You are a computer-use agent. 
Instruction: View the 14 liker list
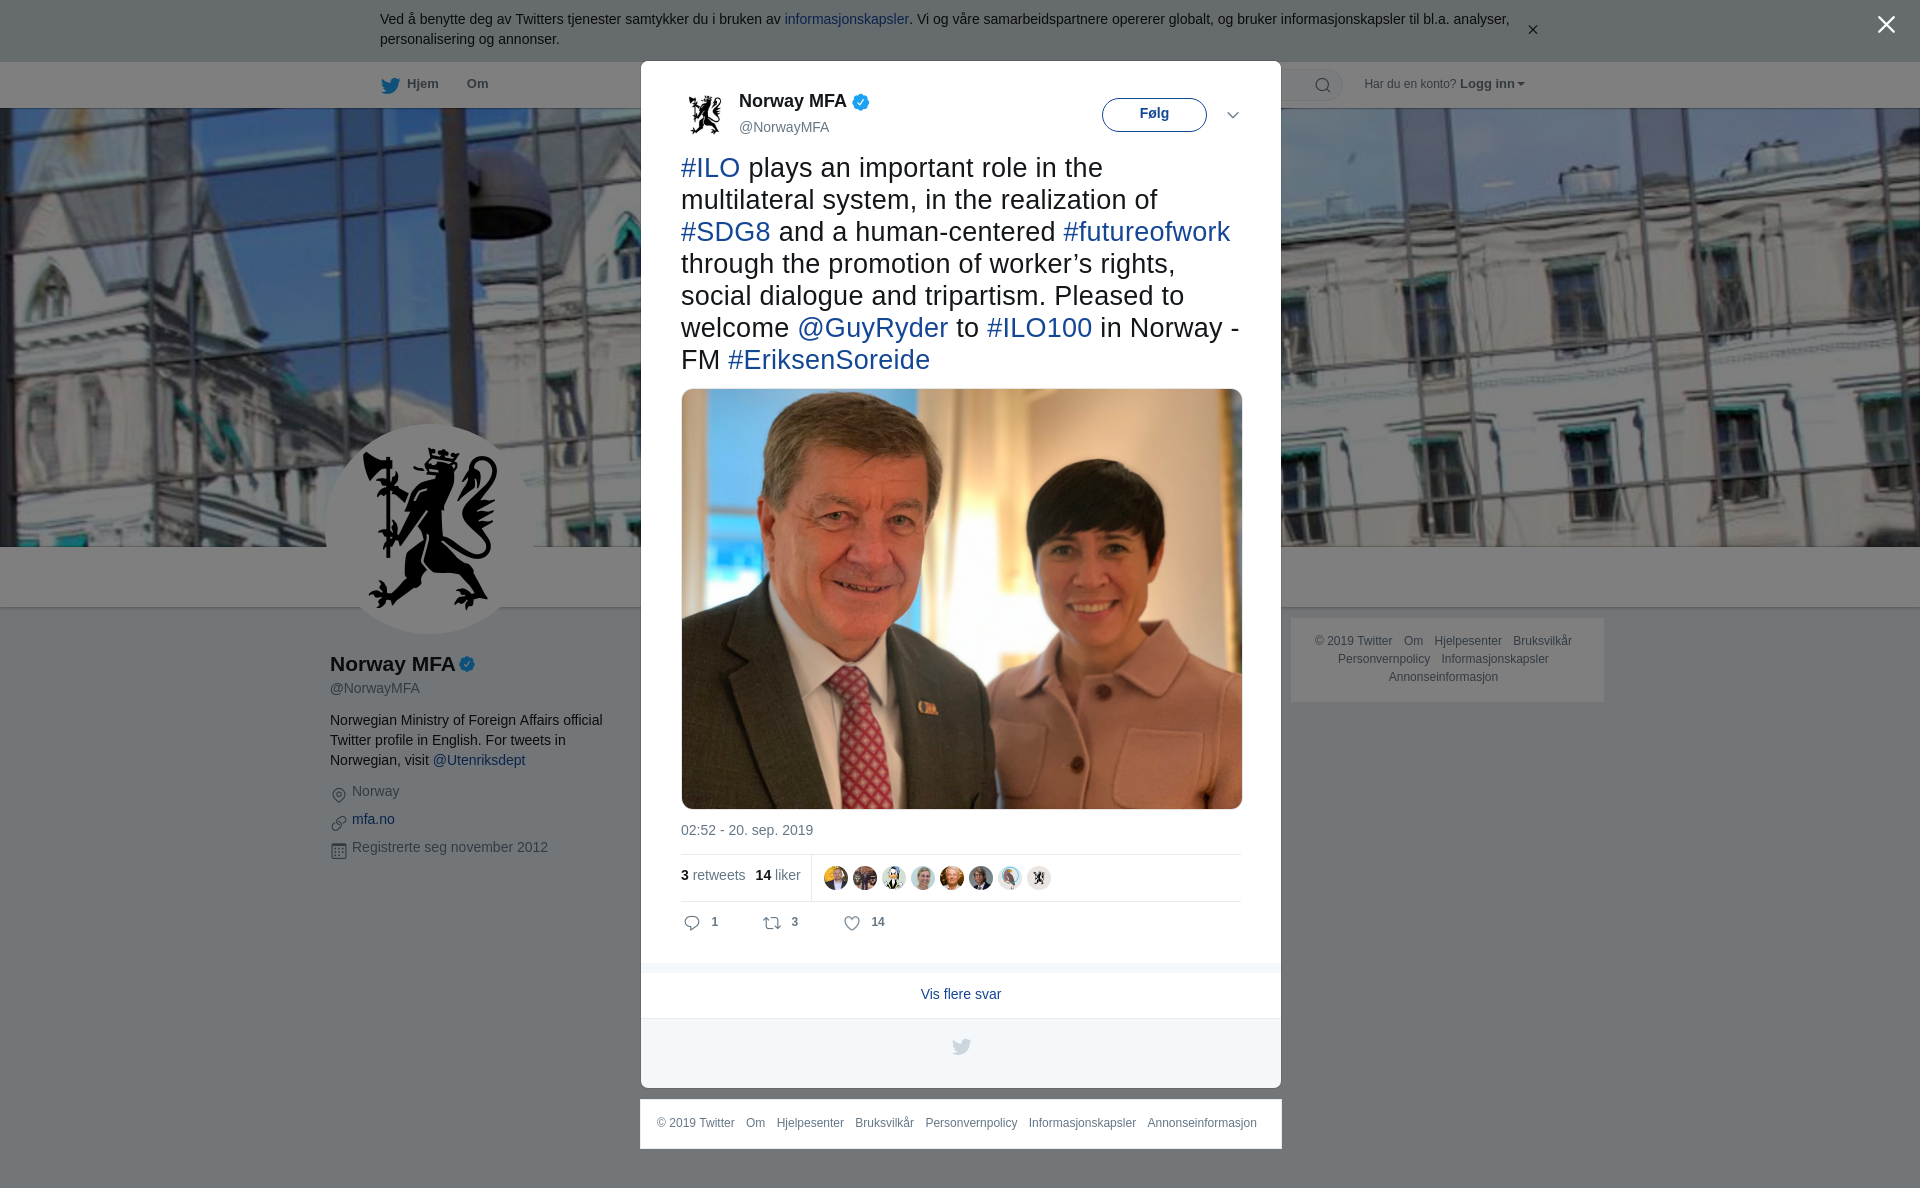[x=778, y=875]
